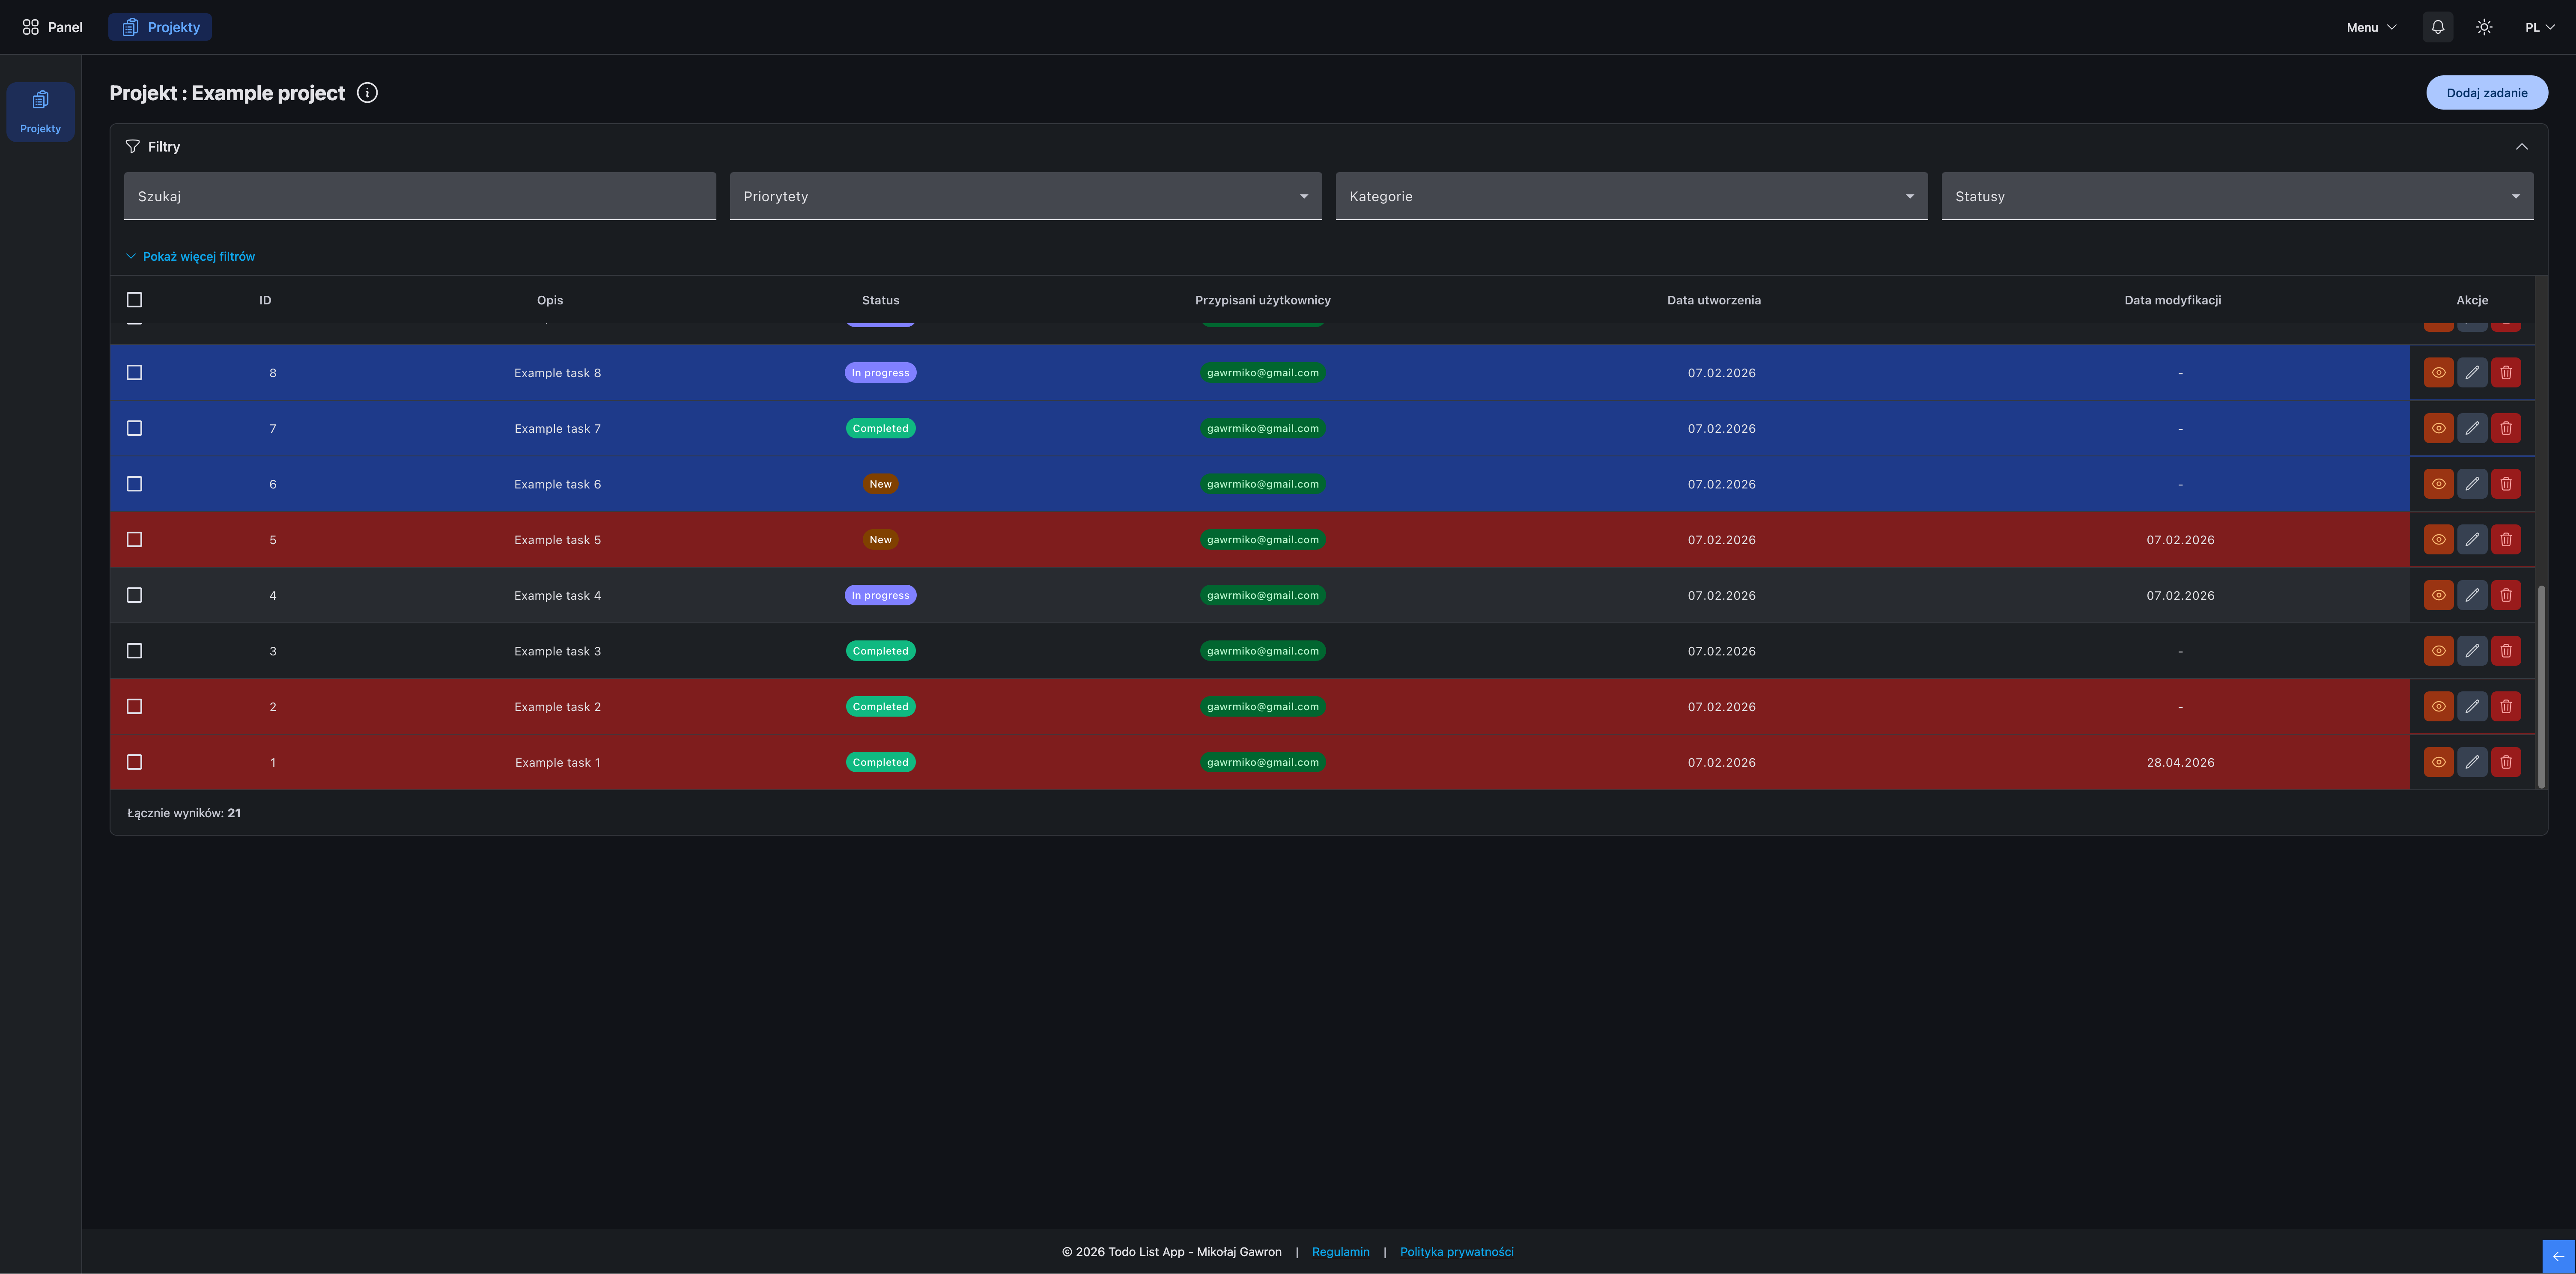View Example task 3 eye icon
2576x1274 pixels.
point(2438,651)
